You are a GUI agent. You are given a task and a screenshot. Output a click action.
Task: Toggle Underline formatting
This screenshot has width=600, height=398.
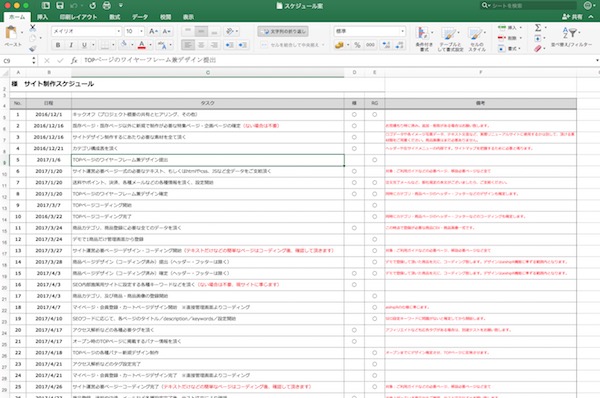84,45
